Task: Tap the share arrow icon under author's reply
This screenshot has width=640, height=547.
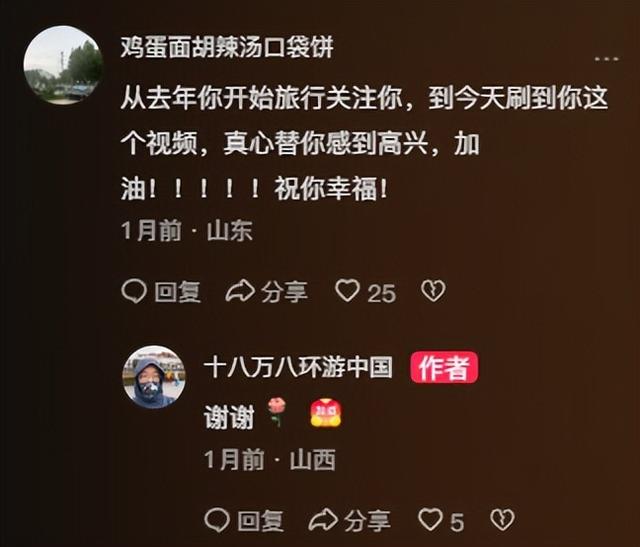Action: (323, 520)
